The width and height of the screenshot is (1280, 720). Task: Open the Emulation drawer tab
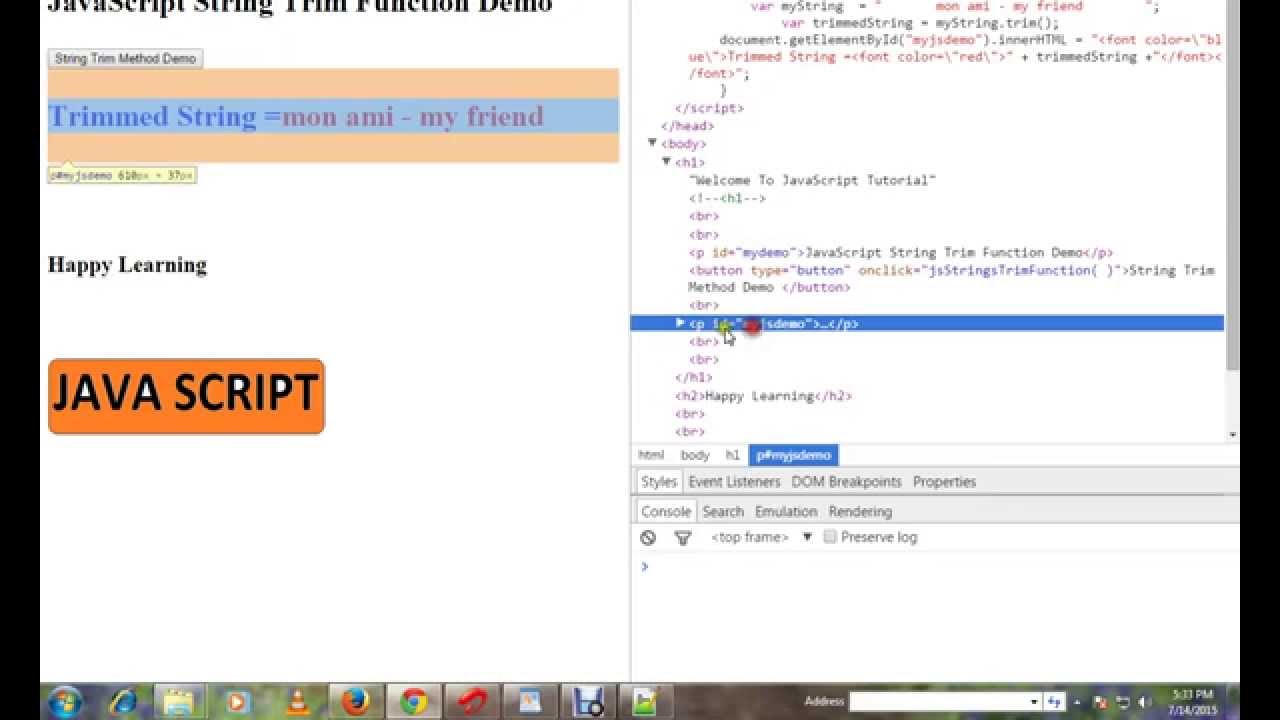[x=786, y=511]
